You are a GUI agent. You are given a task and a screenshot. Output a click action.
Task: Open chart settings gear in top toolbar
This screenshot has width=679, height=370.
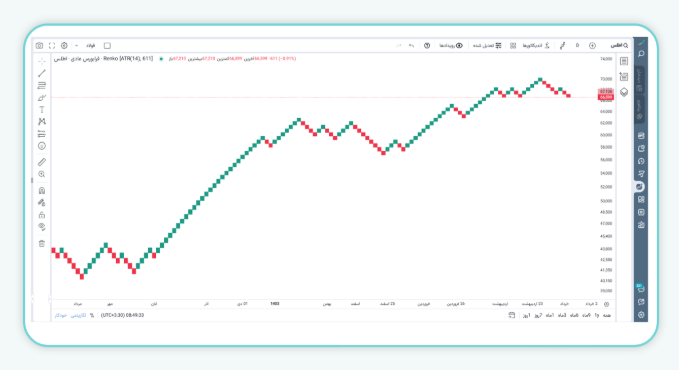pyautogui.click(x=64, y=45)
